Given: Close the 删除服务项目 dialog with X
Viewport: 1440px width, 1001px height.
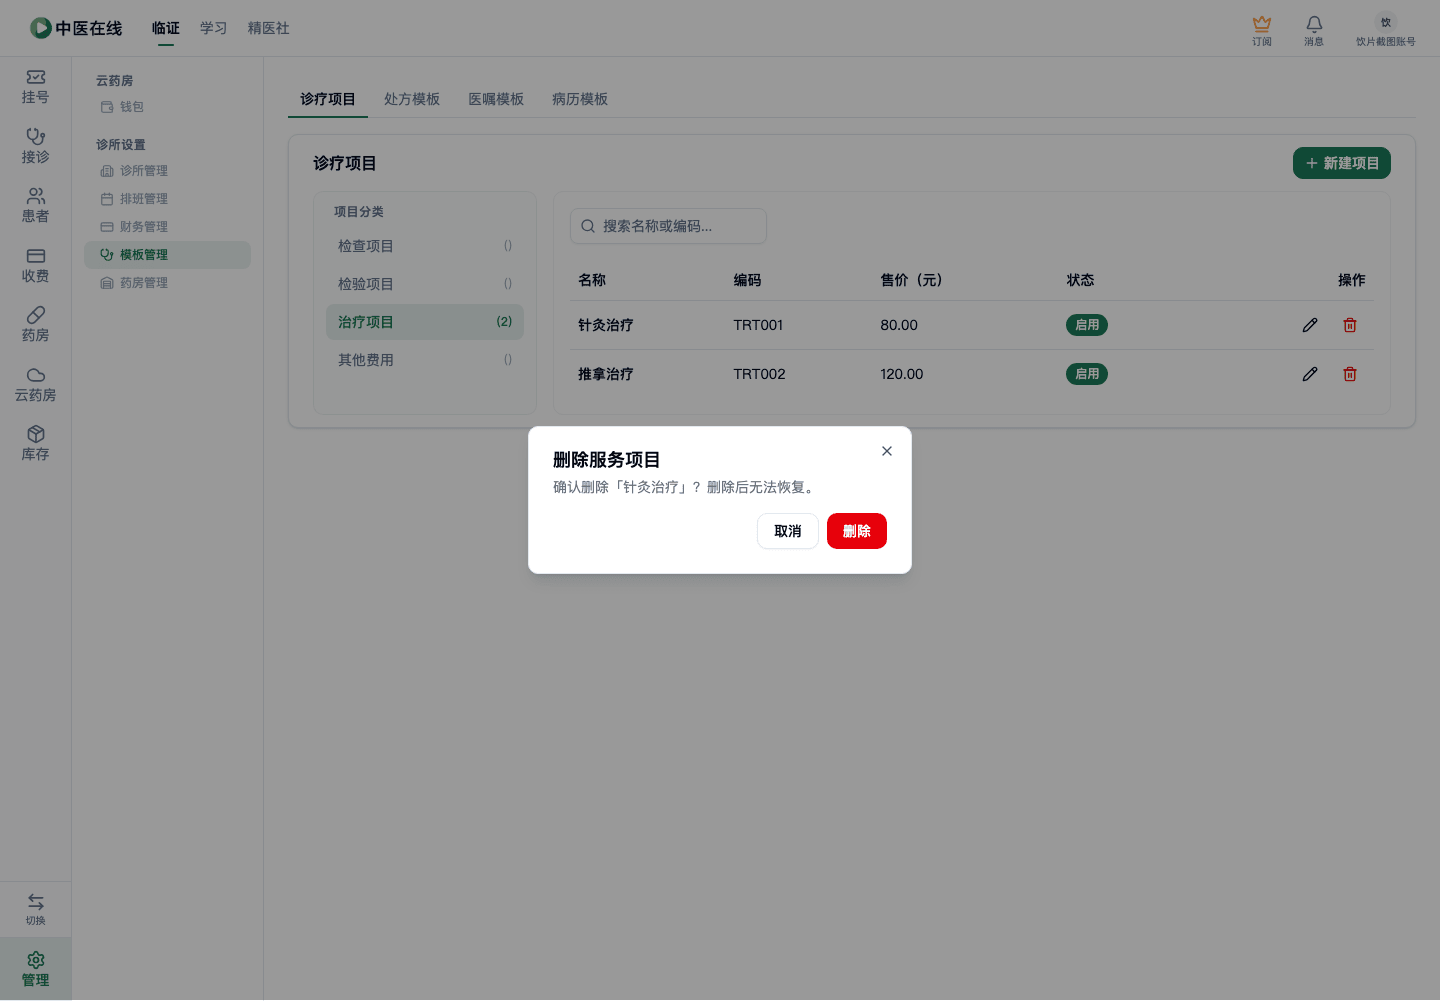Looking at the screenshot, I should (887, 451).
